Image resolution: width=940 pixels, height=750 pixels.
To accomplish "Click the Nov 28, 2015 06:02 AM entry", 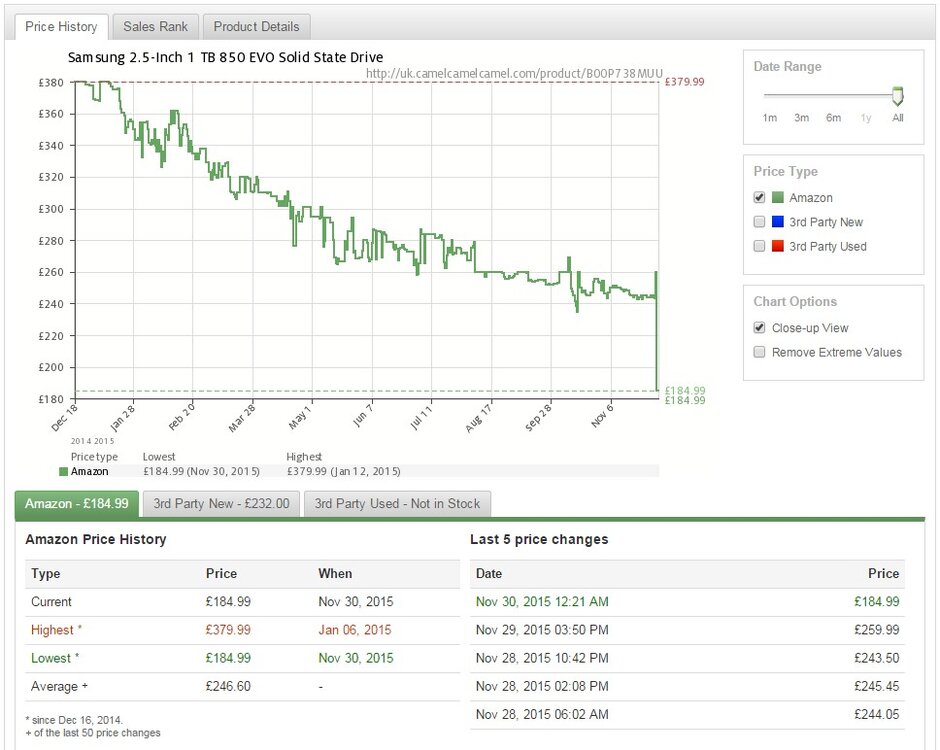I will pyautogui.click(x=542, y=715).
